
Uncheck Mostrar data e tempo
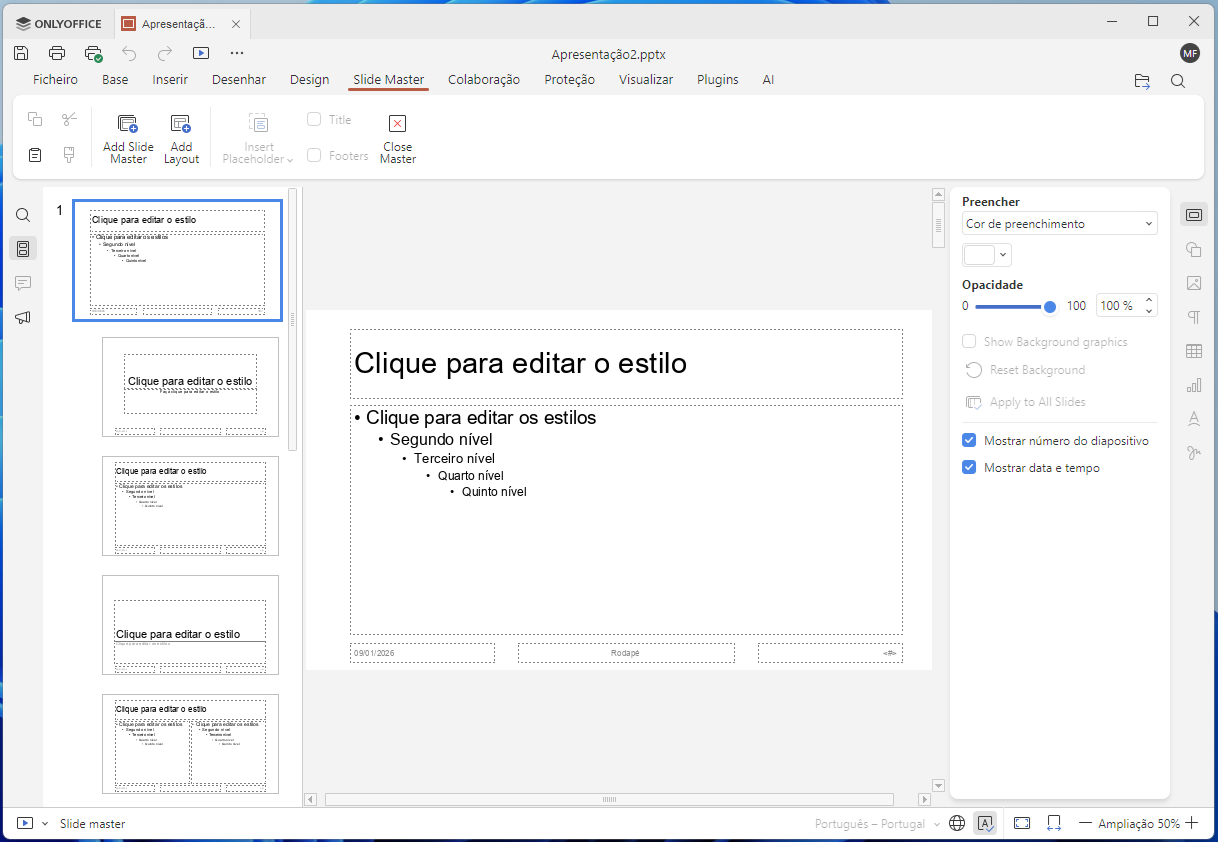[968, 467]
